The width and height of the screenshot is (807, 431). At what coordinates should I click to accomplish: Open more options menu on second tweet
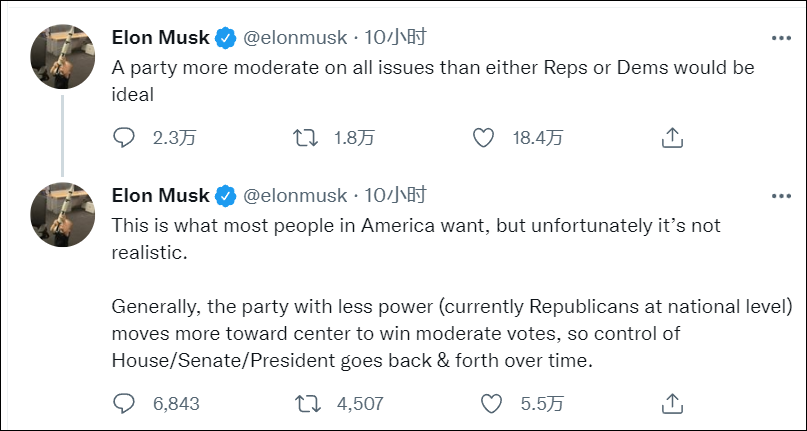point(782,195)
